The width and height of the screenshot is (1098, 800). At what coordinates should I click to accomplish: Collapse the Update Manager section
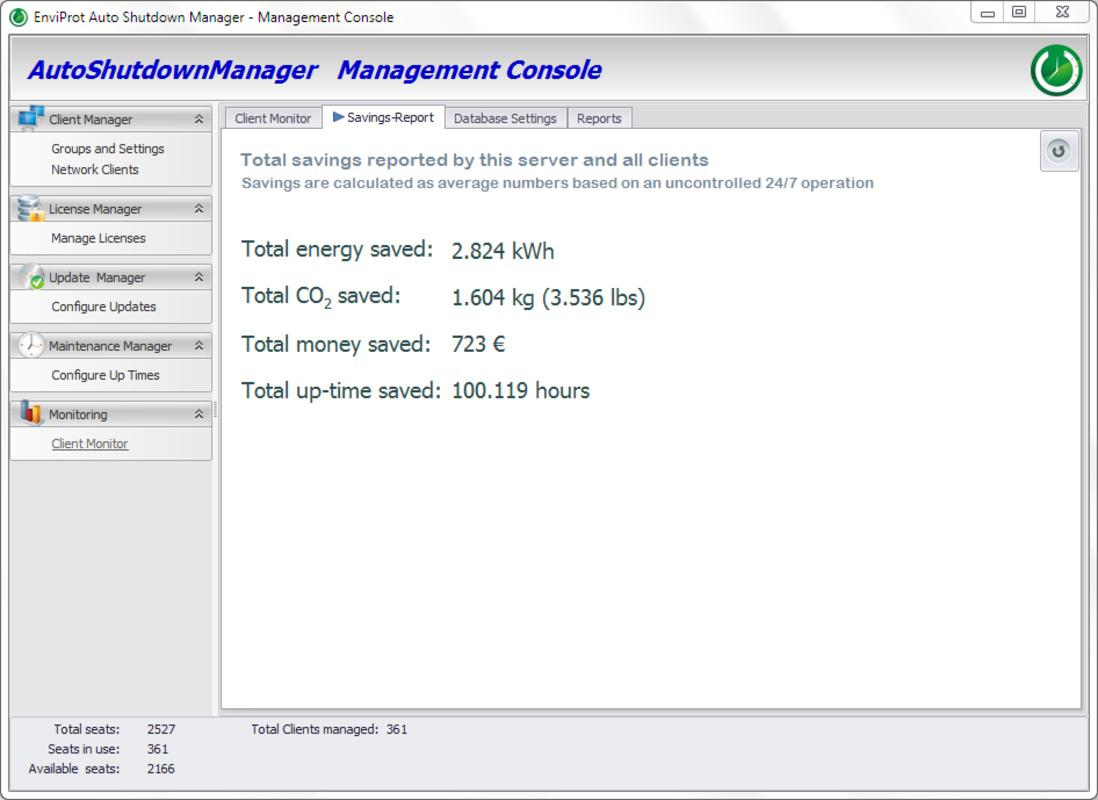[199, 277]
